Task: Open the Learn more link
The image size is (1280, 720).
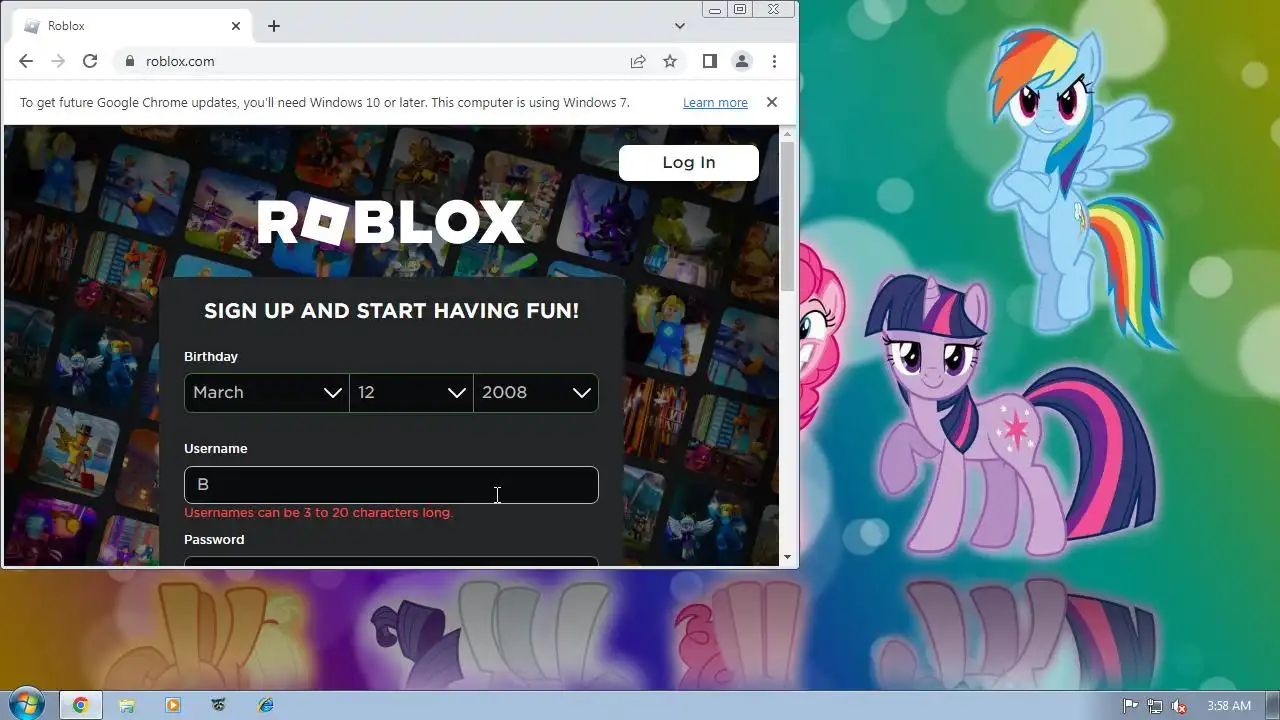Action: (x=715, y=103)
